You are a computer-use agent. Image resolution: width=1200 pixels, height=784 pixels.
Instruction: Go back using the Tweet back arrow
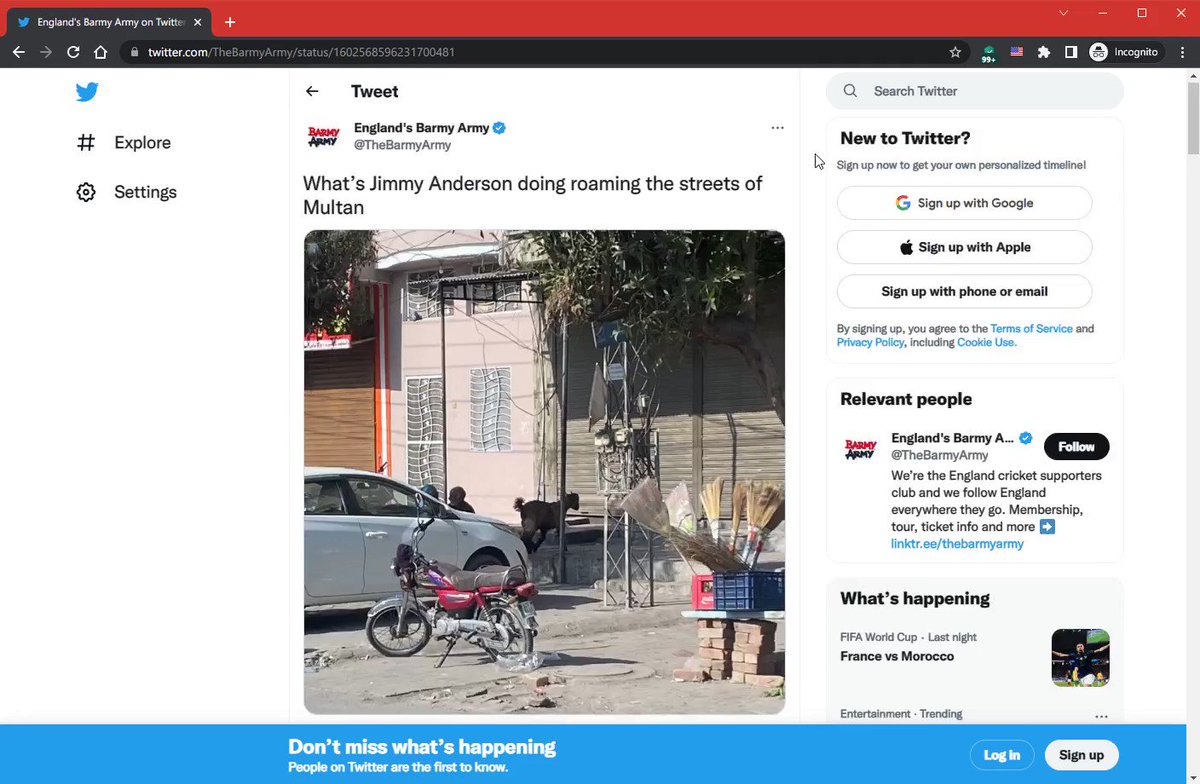tap(312, 91)
